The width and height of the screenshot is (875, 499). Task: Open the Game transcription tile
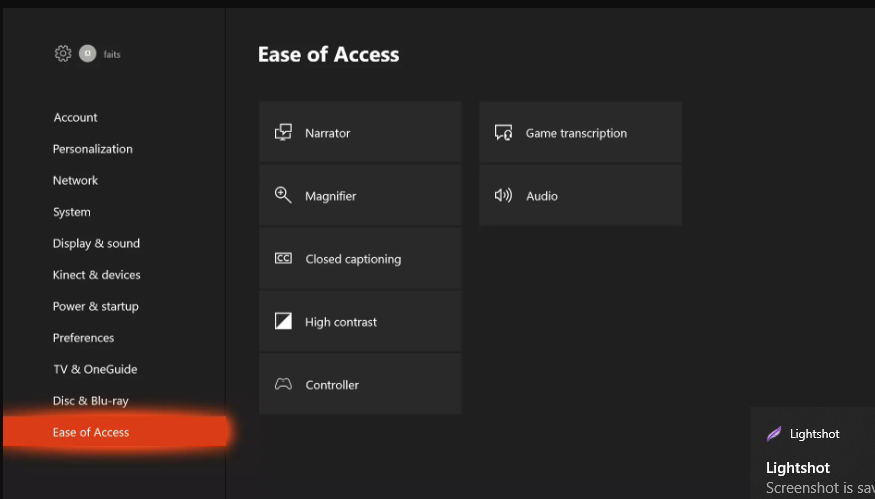(x=580, y=132)
